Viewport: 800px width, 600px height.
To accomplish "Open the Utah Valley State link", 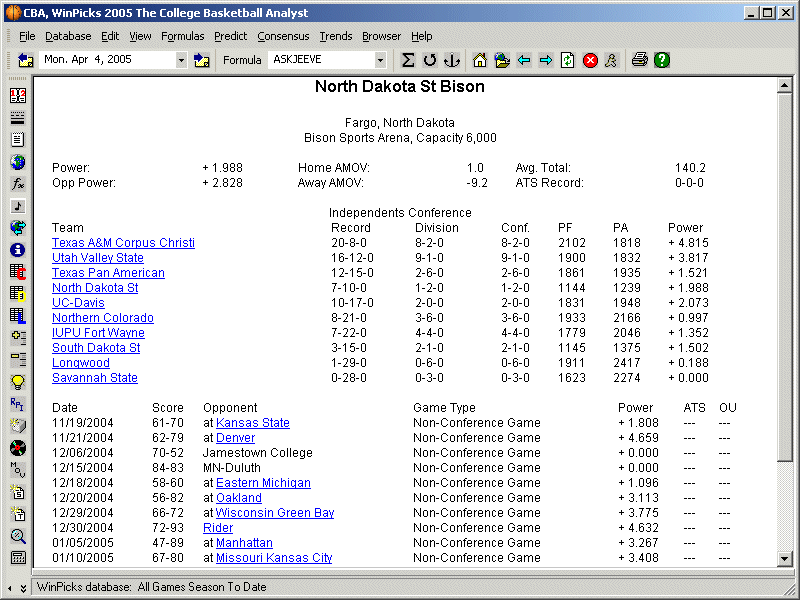I will click(x=98, y=258).
